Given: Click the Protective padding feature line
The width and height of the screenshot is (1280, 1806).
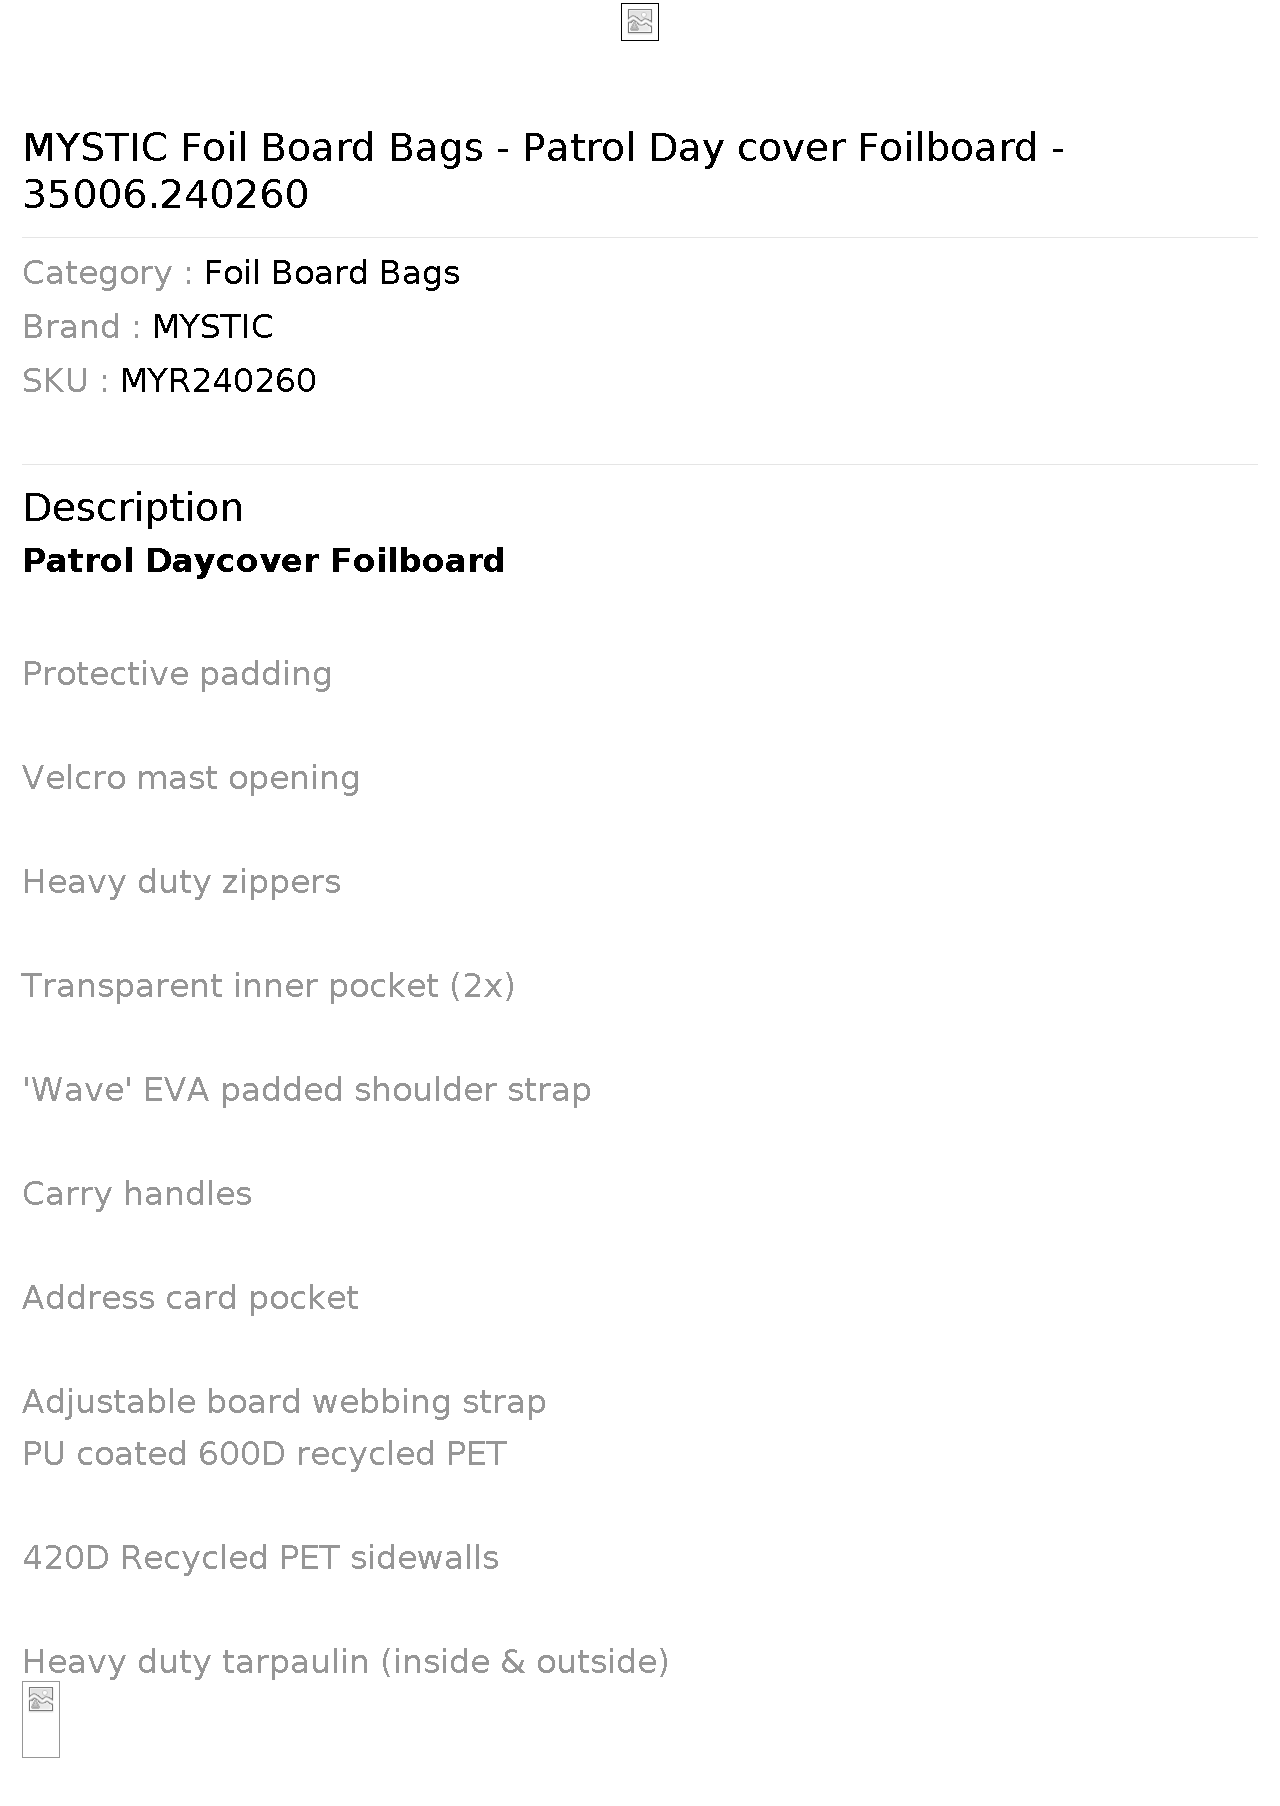Looking at the screenshot, I should point(177,674).
